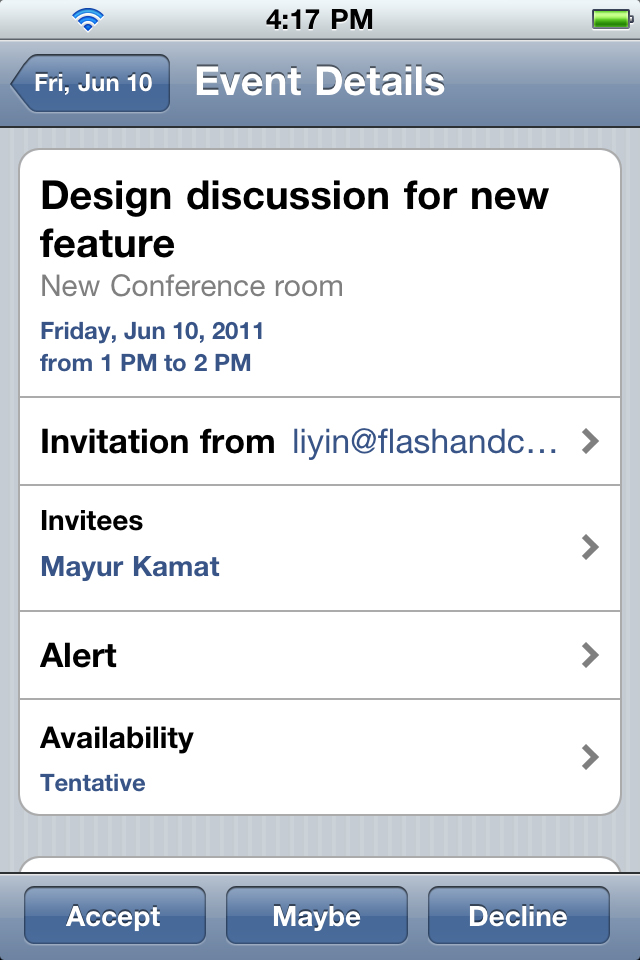The image size is (640, 960).
Task: Open Availability options chevron
Action: coord(590,757)
